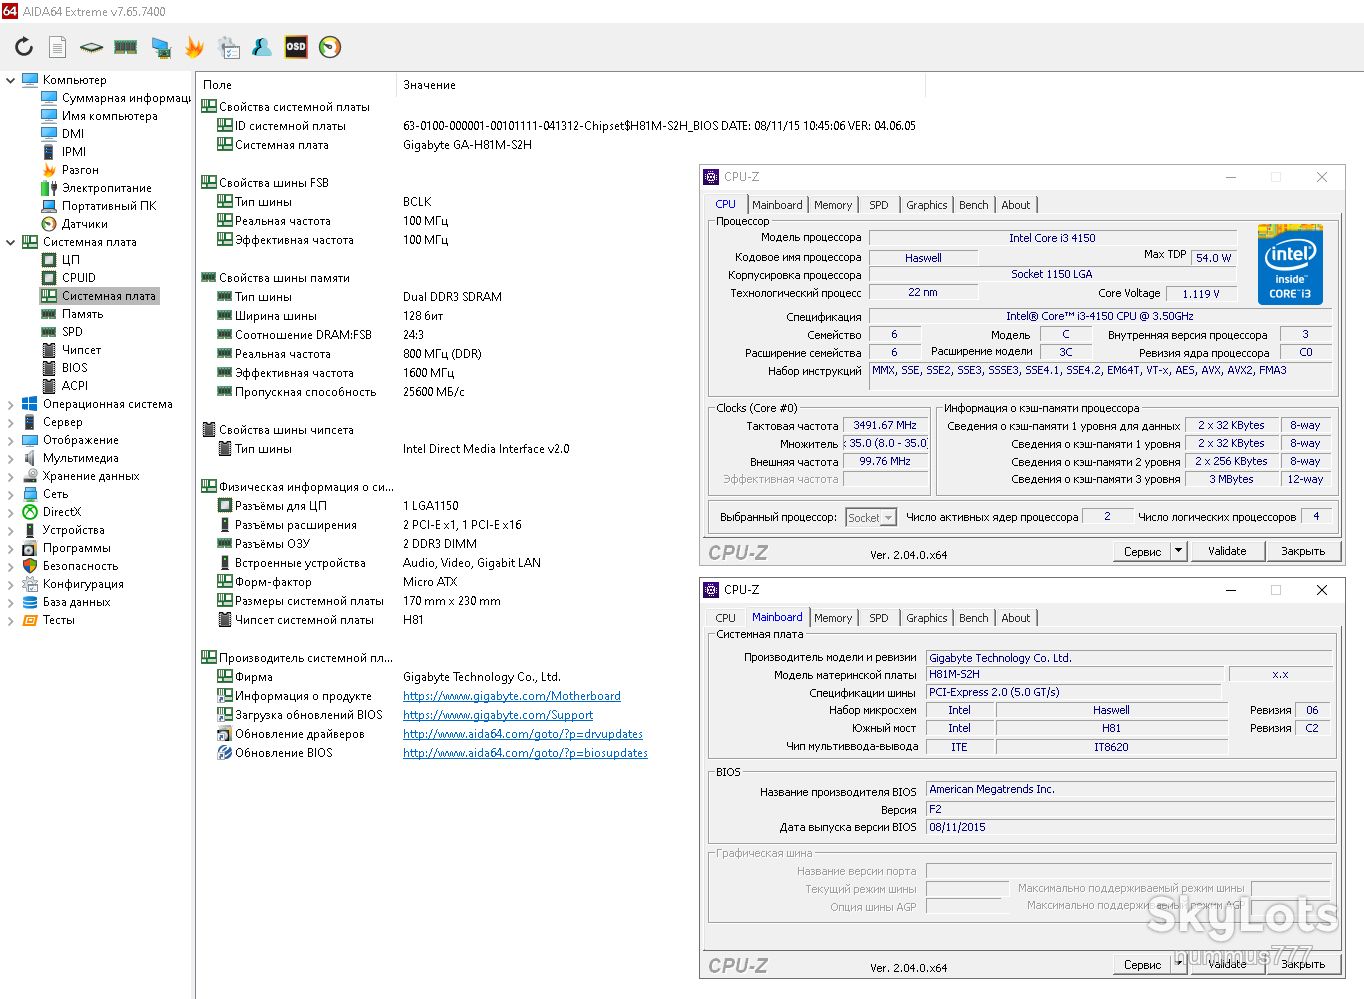Click the CPU chip toolbar icon

[x=91, y=47]
